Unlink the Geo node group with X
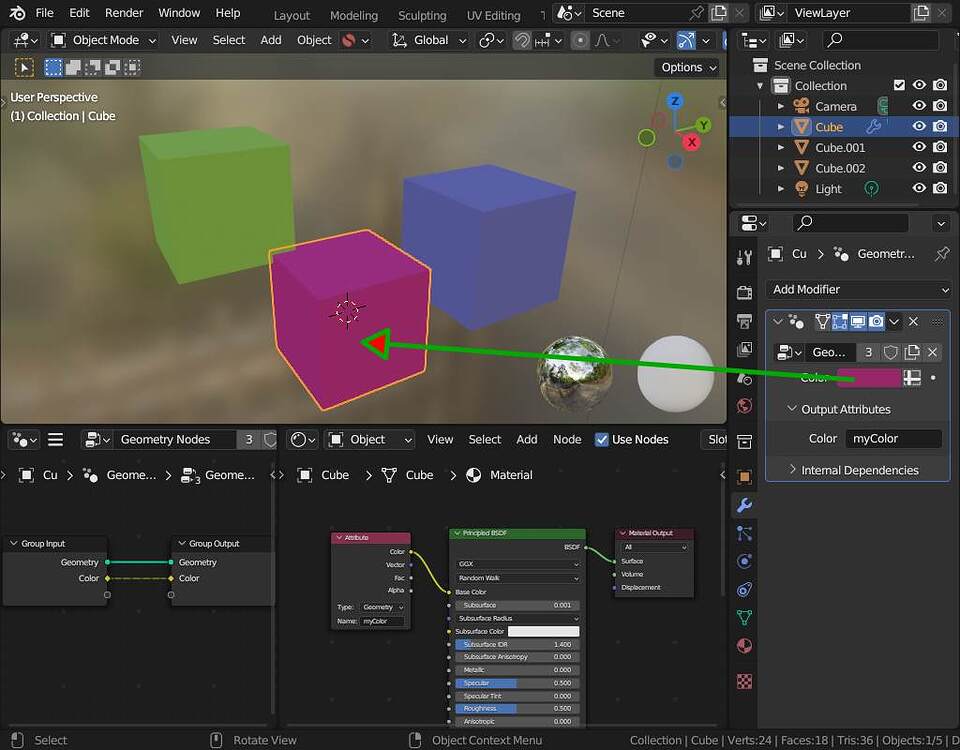This screenshot has height=750, width=960. click(x=932, y=352)
